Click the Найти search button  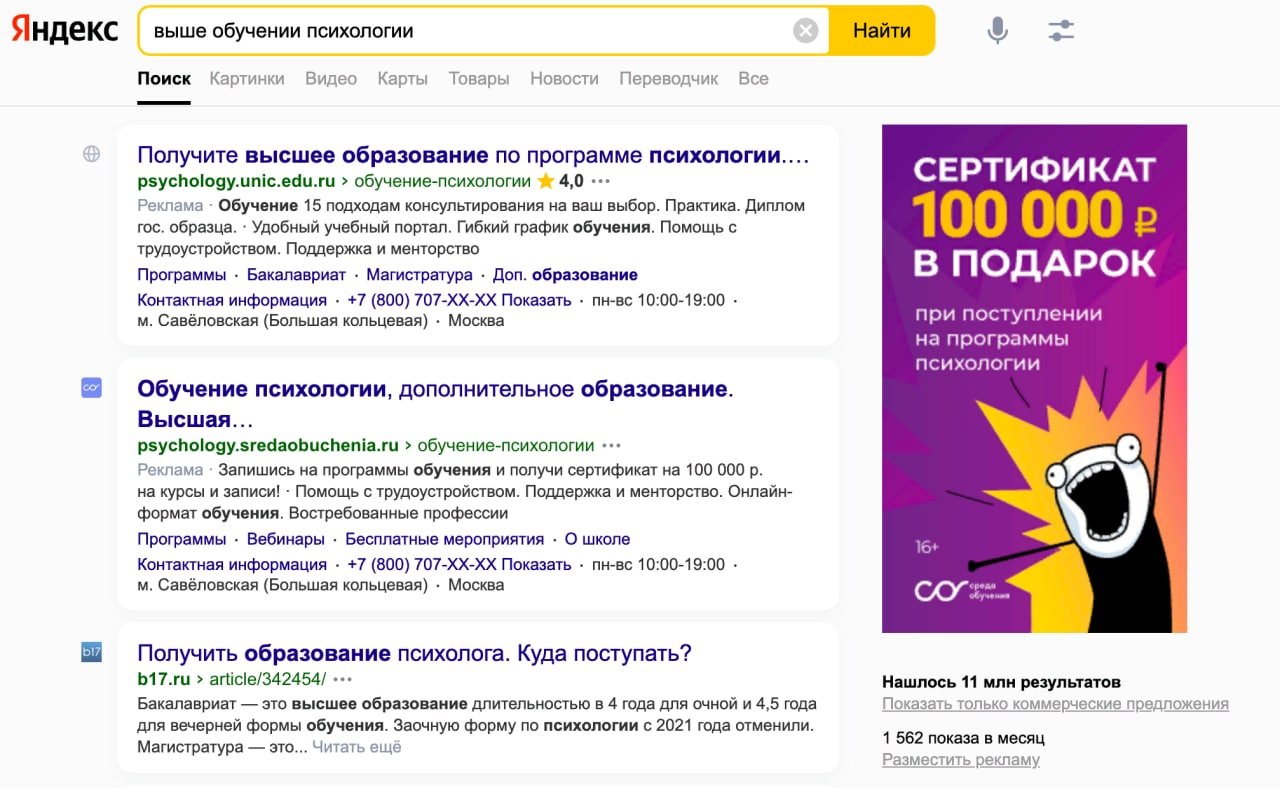pyautogui.click(x=882, y=31)
